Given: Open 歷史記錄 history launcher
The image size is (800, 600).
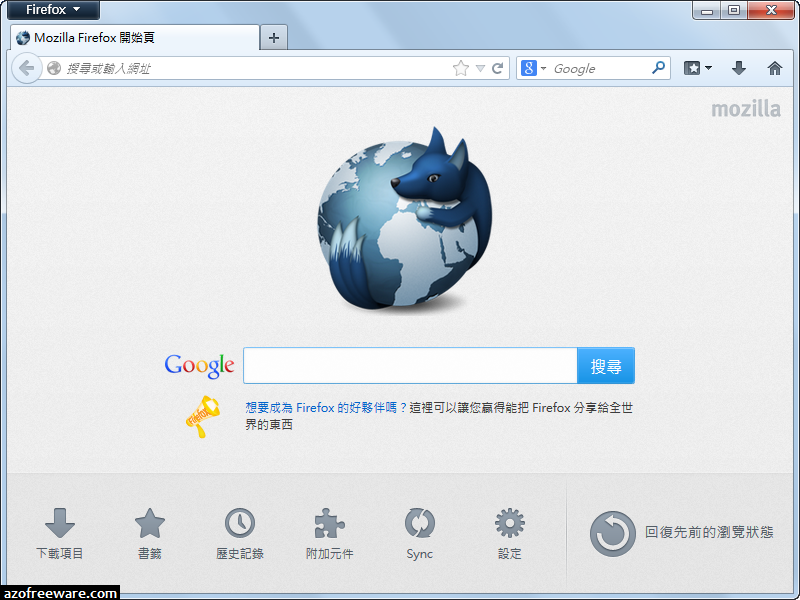Looking at the screenshot, I should tap(240, 534).
